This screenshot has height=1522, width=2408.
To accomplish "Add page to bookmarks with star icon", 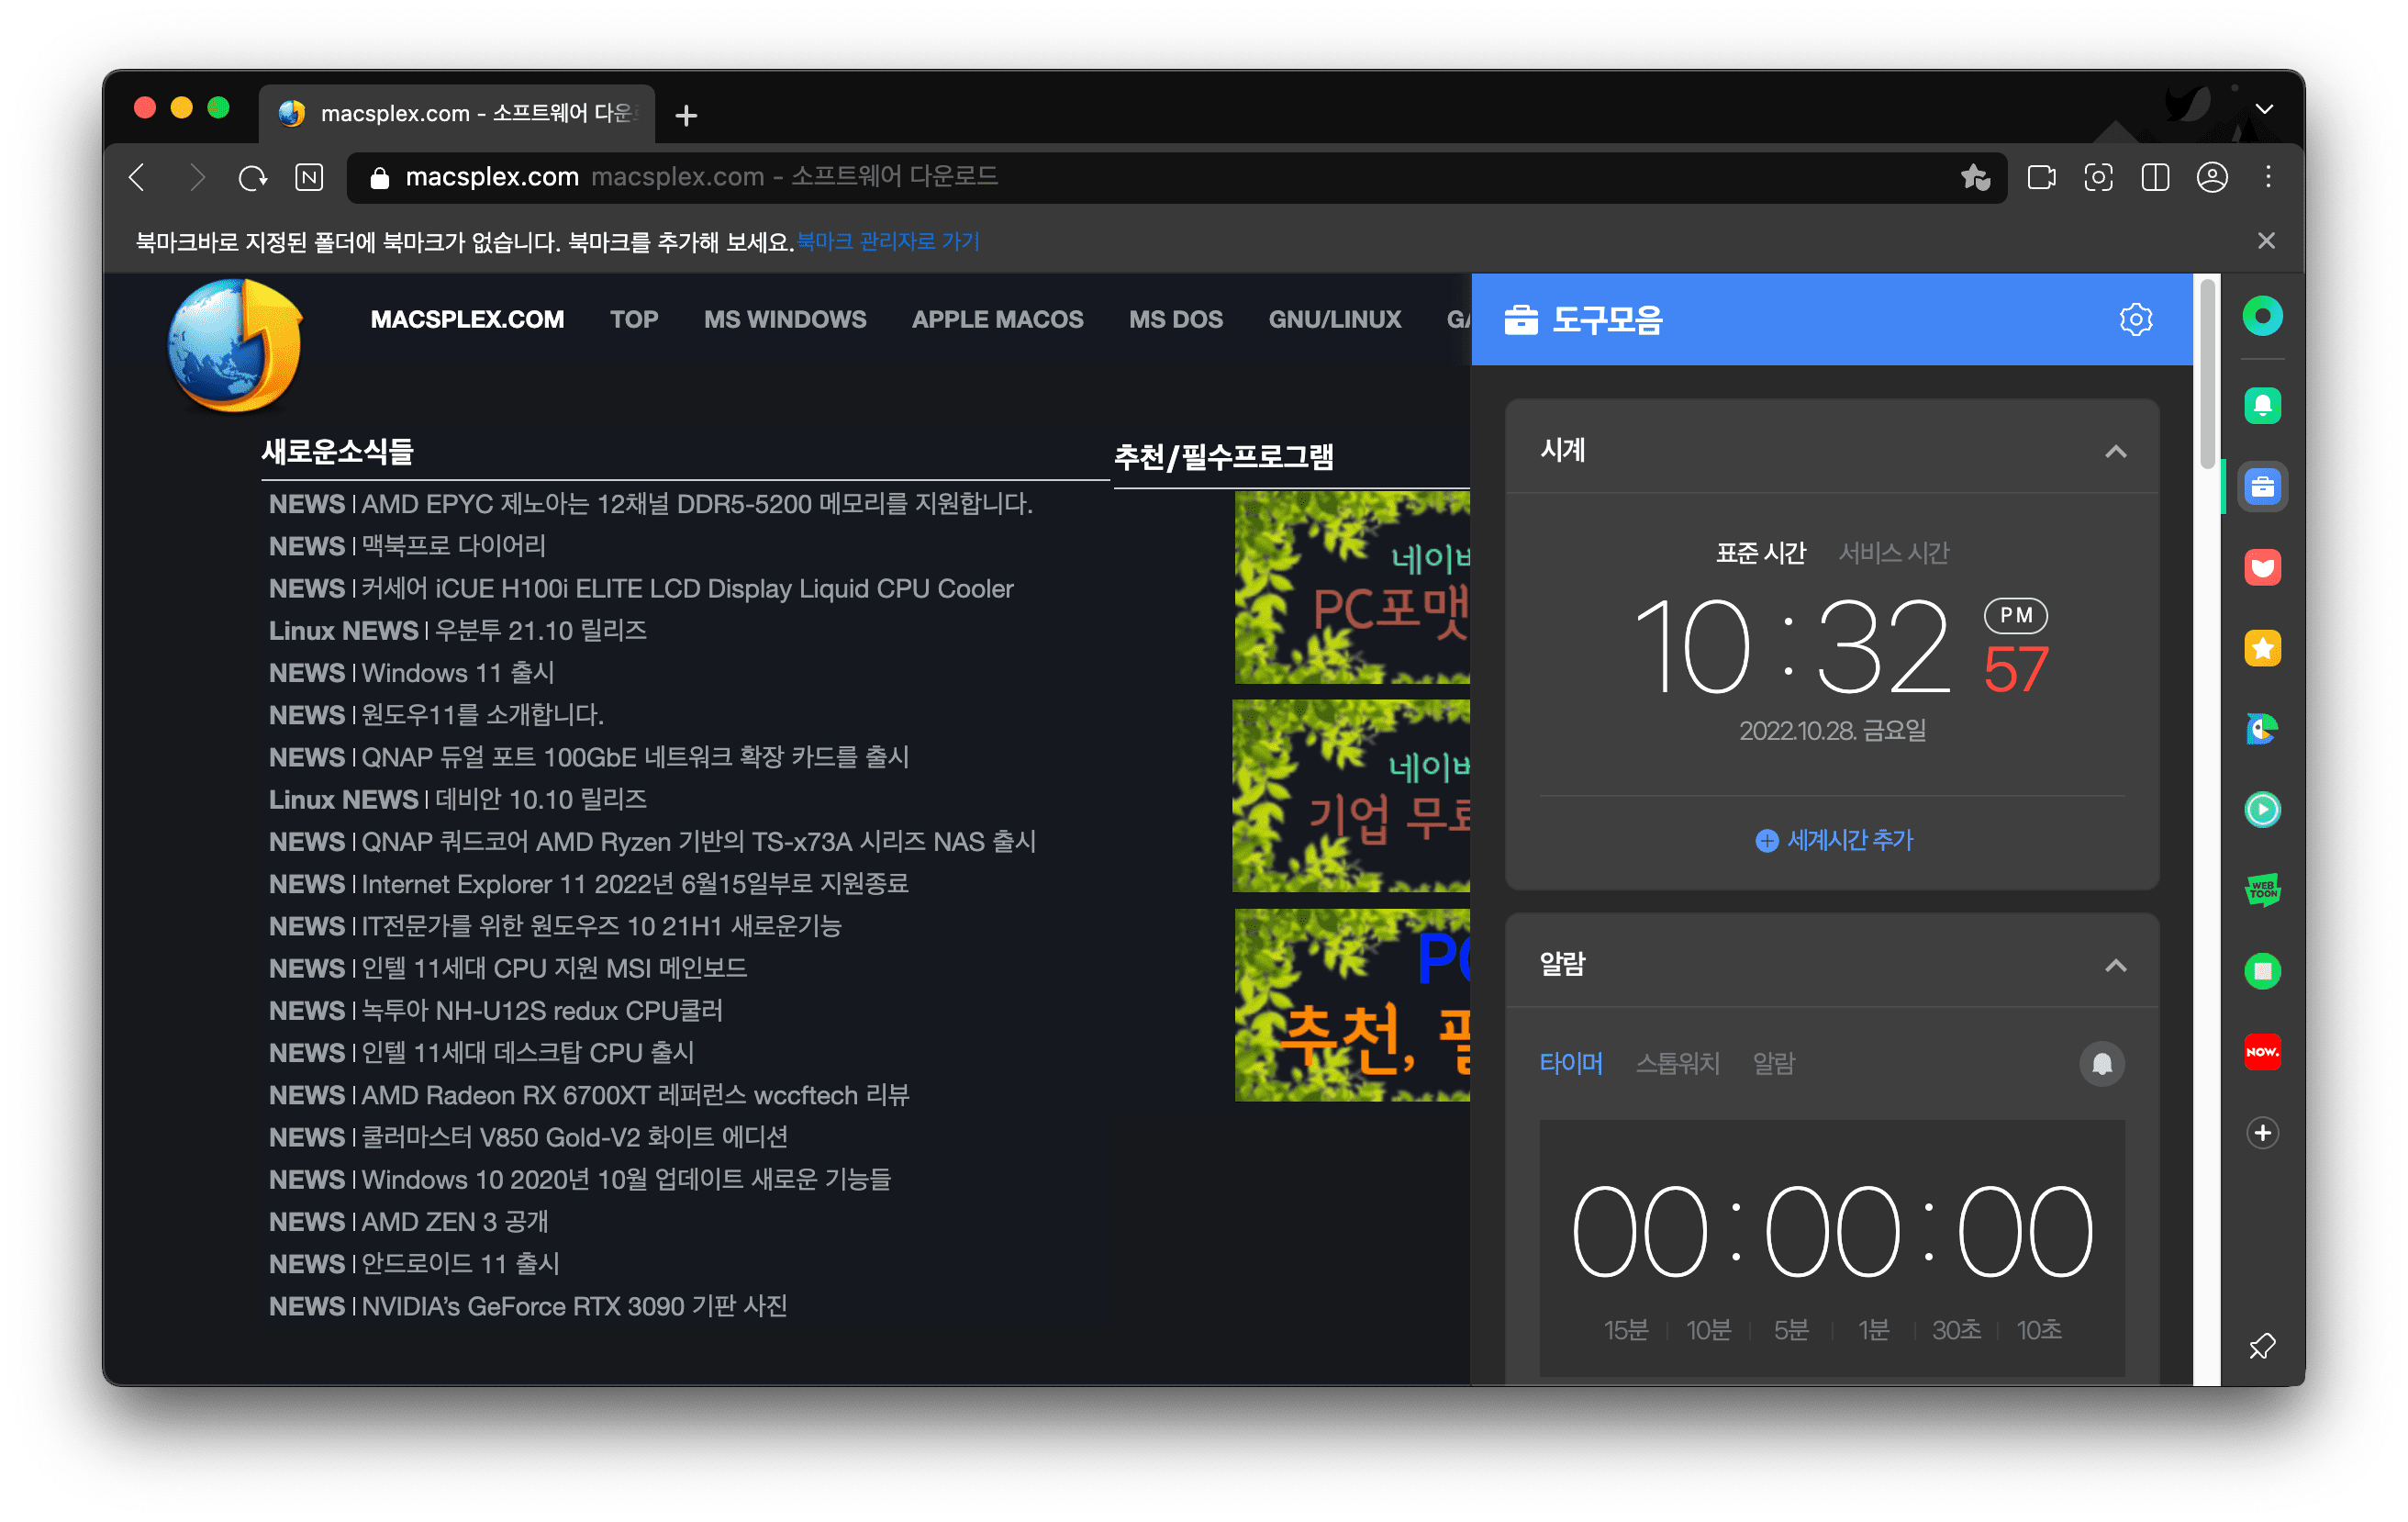I will click(x=1975, y=177).
